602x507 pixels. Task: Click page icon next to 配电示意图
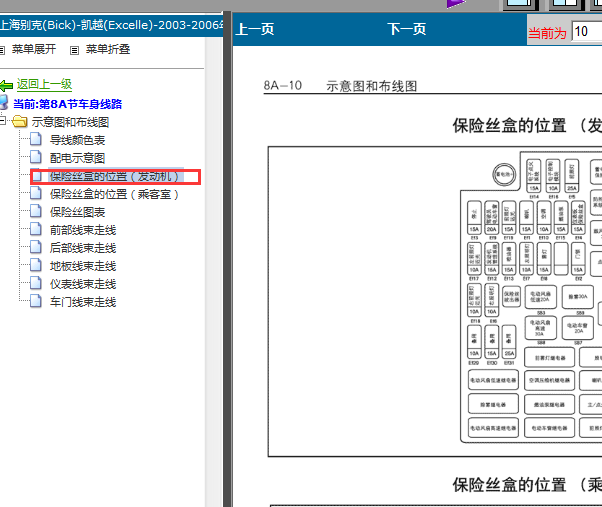36,157
